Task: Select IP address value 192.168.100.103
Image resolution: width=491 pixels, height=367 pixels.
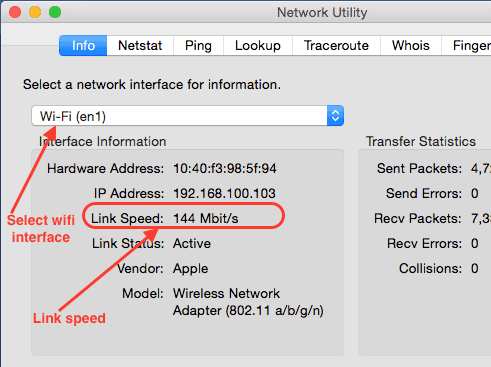Action: [224, 193]
